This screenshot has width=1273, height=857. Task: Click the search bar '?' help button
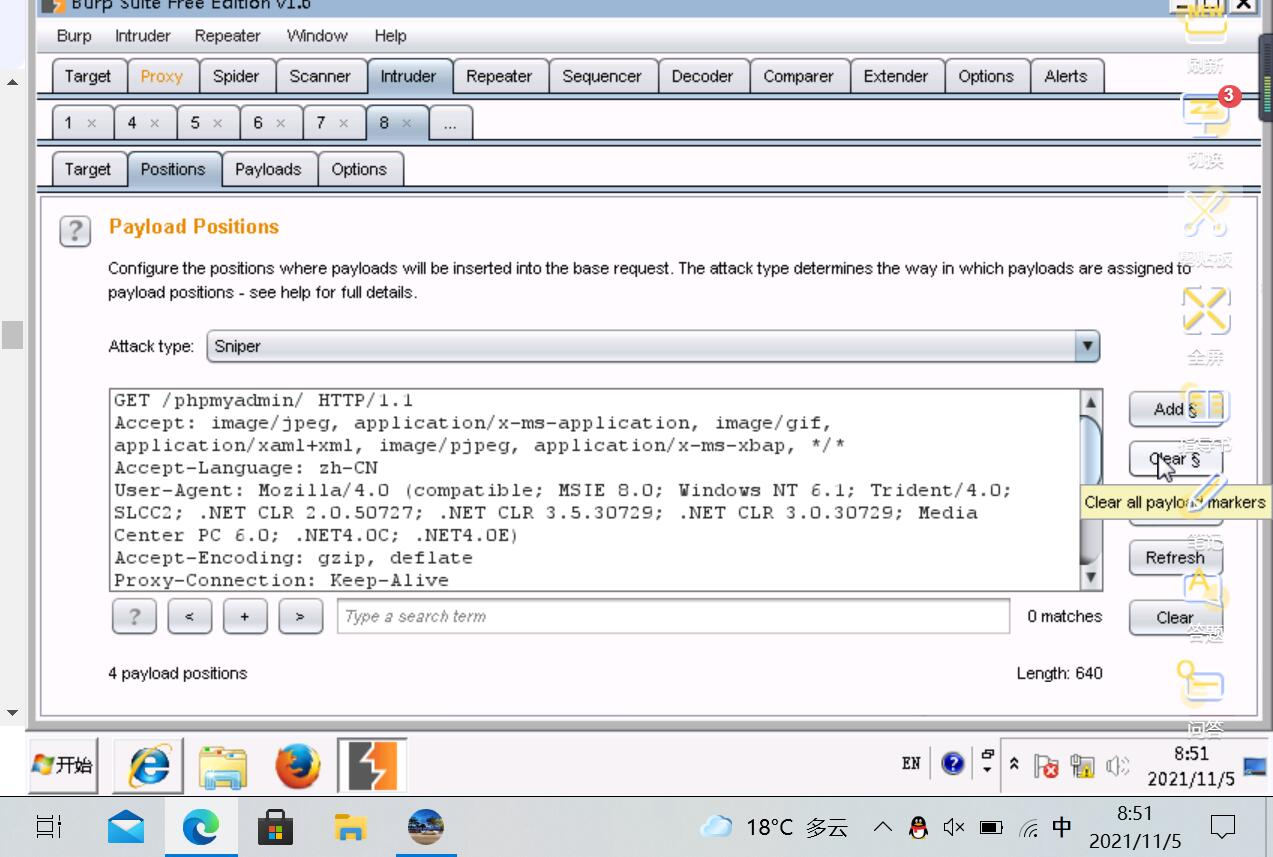point(134,617)
